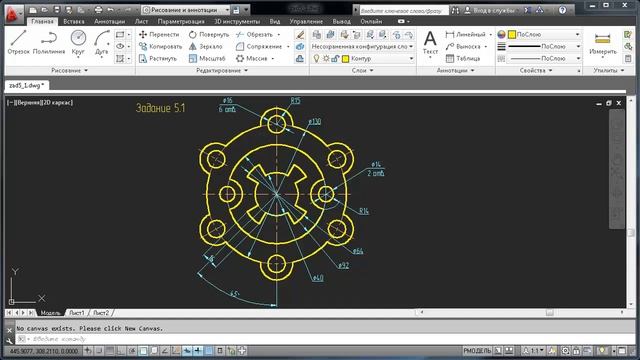This screenshot has width=640, height=360.
Task: Toggle grid display in status bar
Action: tap(110, 351)
